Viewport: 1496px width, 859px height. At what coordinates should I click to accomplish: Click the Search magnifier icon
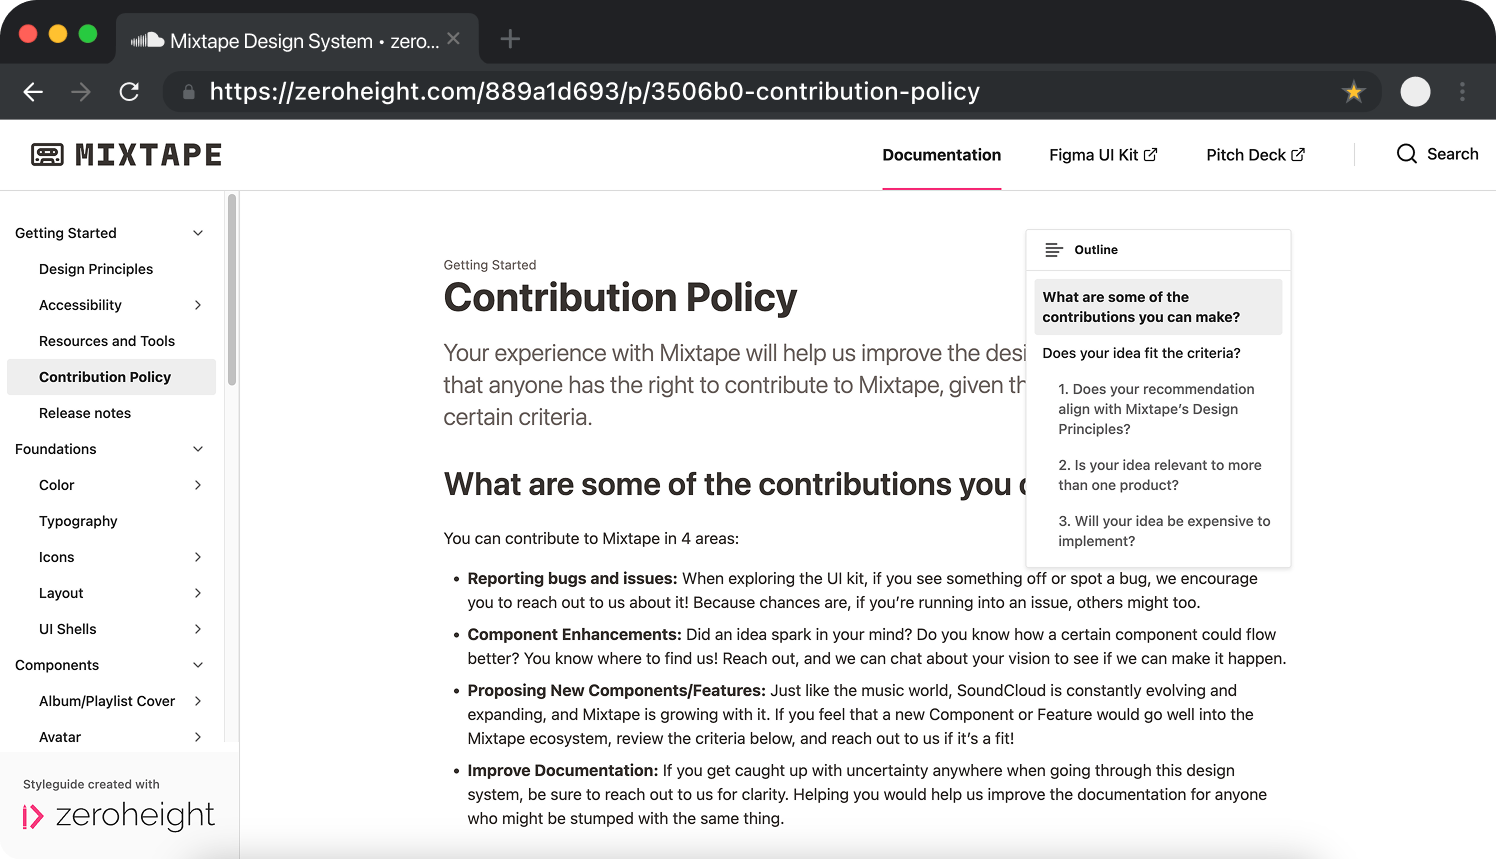[x=1407, y=154]
